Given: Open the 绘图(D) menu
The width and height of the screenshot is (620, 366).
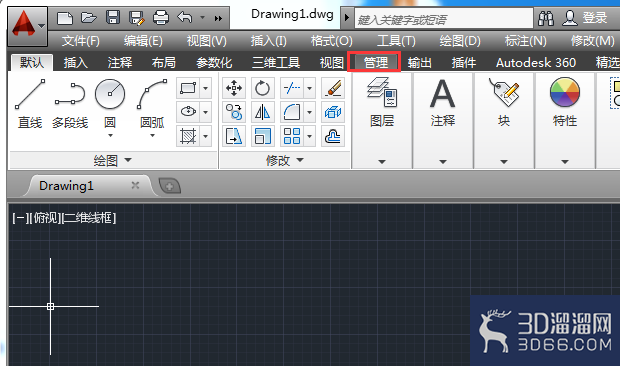Looking at the screenshot, I should pos(460,41).
